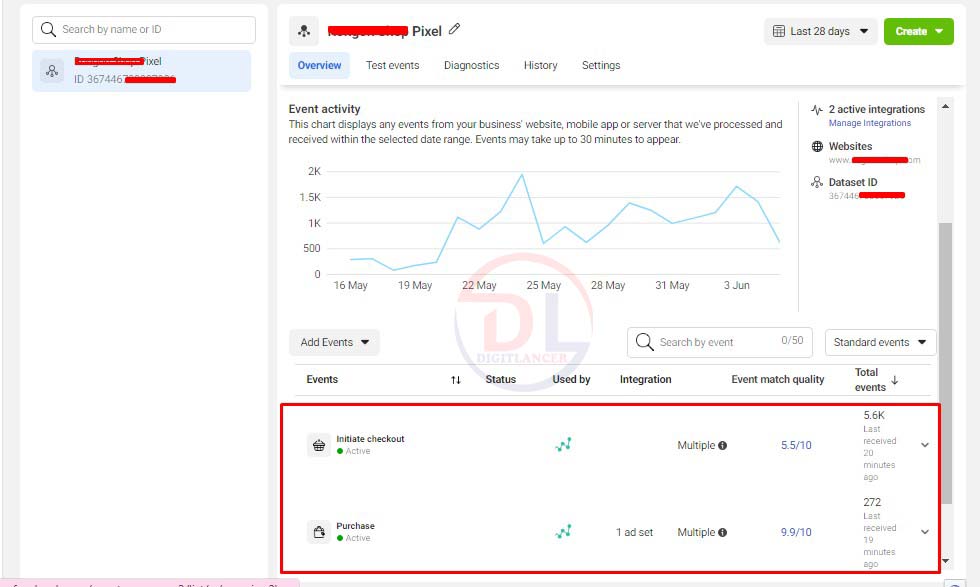Click the 9.9/10 event match quality score
Image resolution: width=980 pixels, height=587 pixels.
(796, 532)
